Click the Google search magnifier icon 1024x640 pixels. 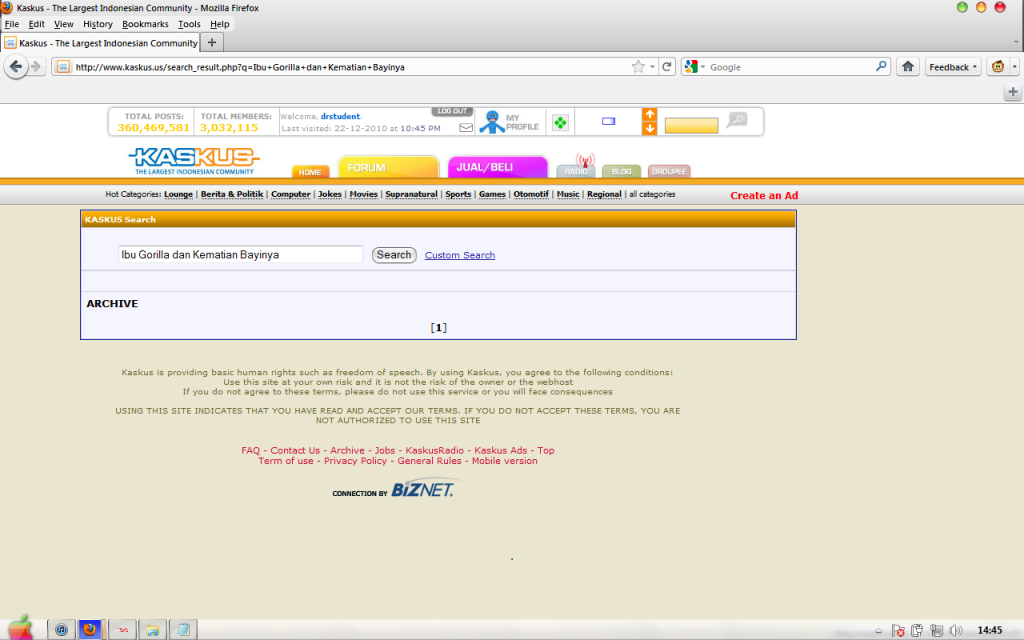[881, 67]
